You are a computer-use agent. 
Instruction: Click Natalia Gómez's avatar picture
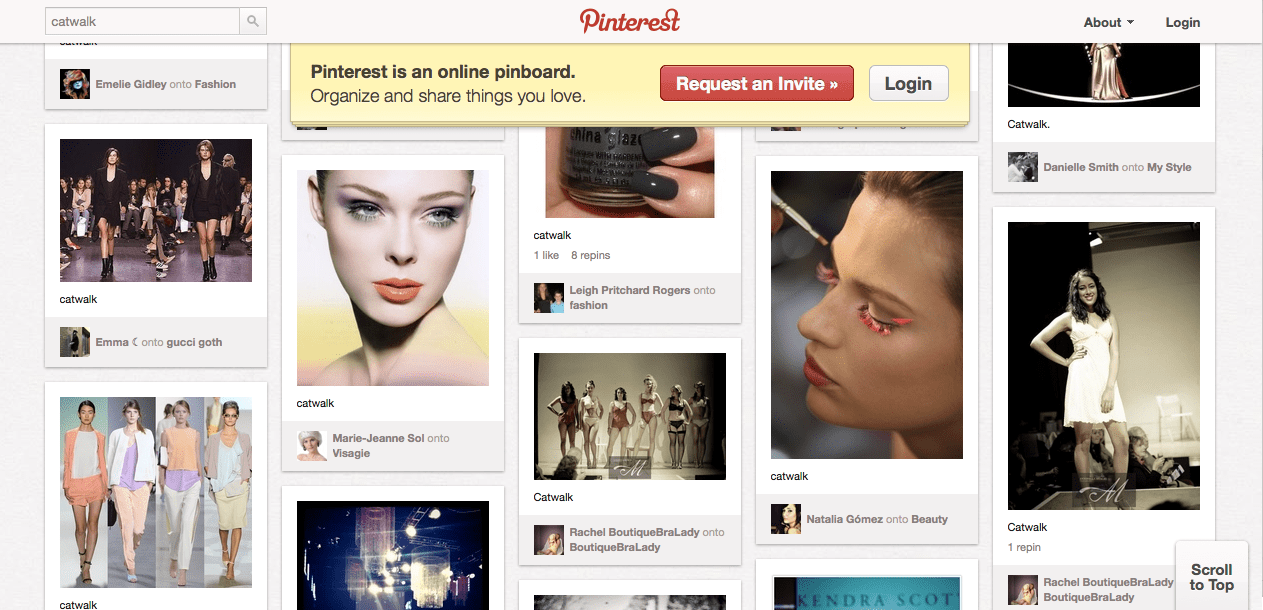click(x=785, y=519)
